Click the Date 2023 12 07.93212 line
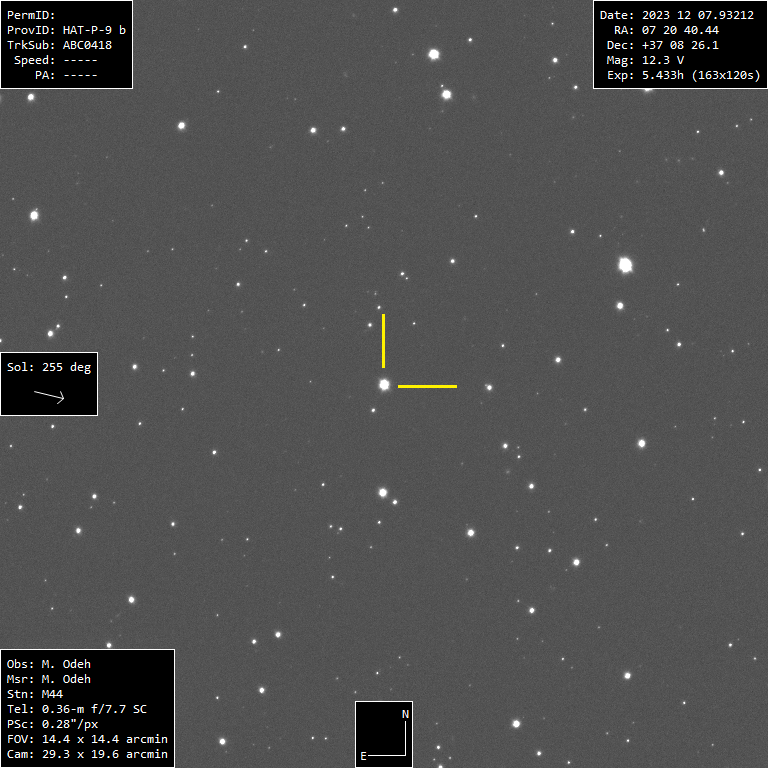The height and width of the screenshot is (768, 768). coord(676,15)
